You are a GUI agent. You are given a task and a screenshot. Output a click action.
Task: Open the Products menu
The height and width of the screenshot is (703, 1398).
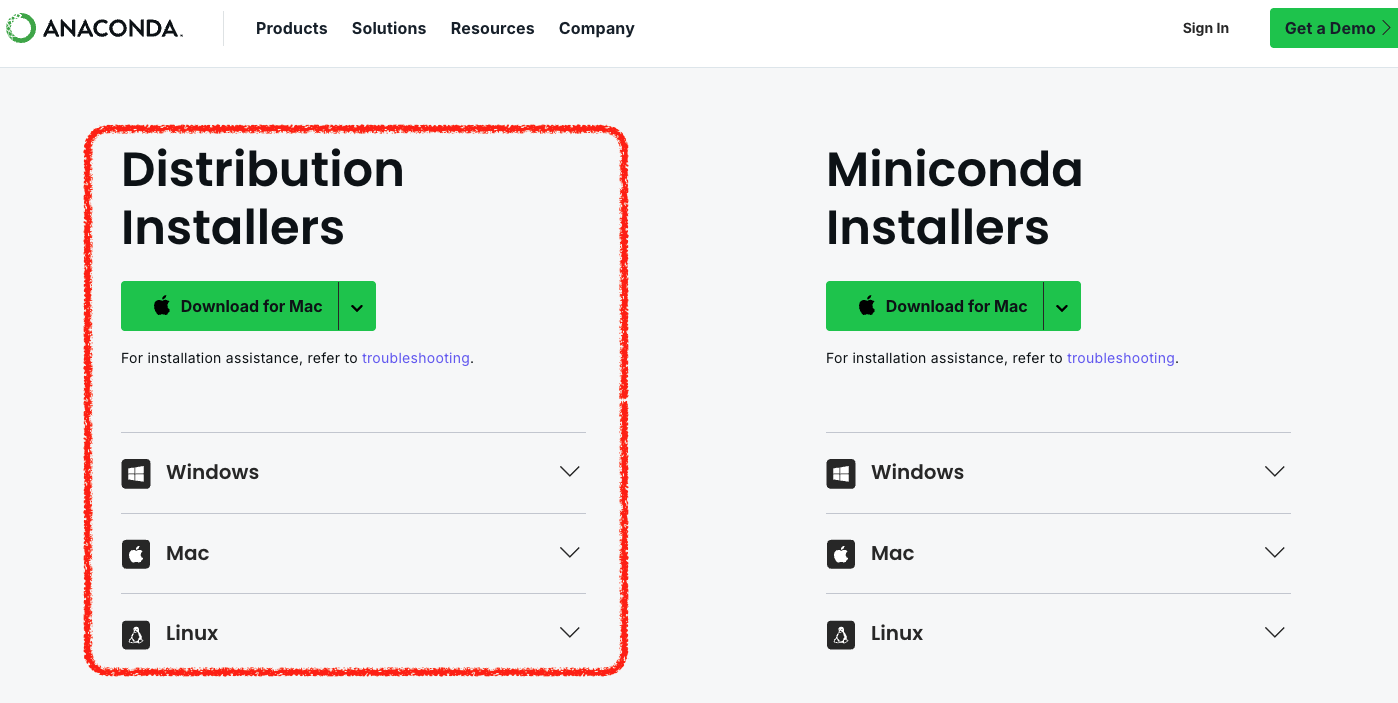pyautogui.click(x=291, y=28)
